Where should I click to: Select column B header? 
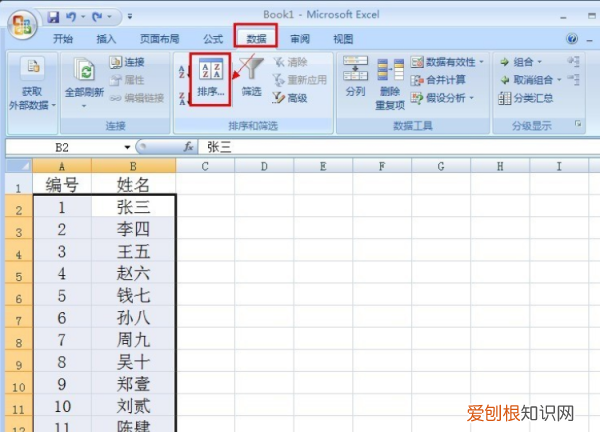click(x=133, y=166)
